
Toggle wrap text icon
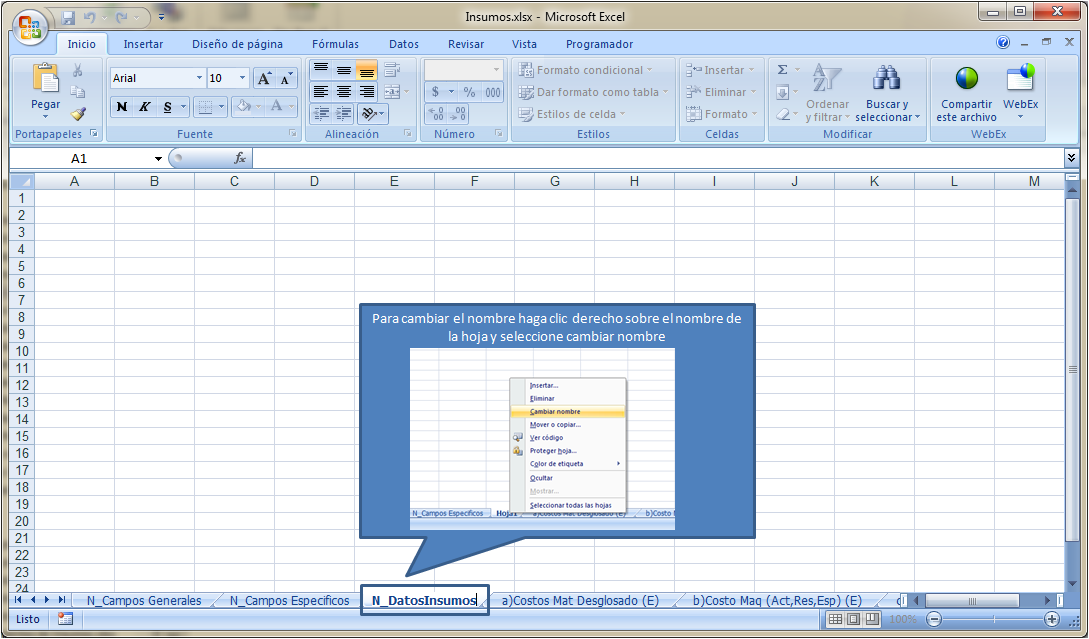point(392,69)
